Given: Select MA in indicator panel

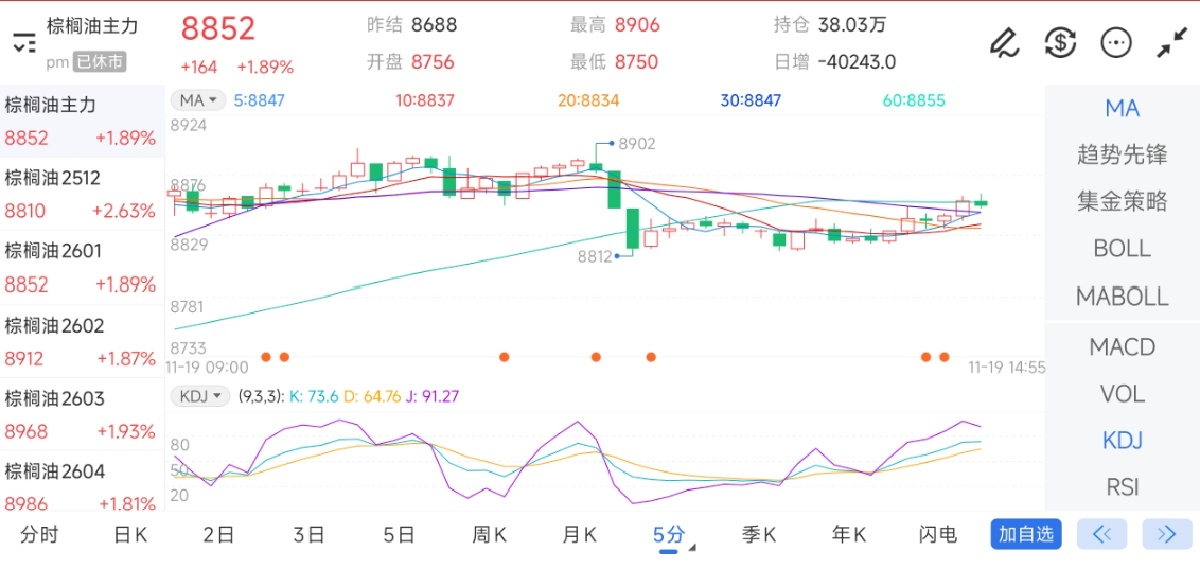Looking at the screenshot, I should tap(1122, 108).
